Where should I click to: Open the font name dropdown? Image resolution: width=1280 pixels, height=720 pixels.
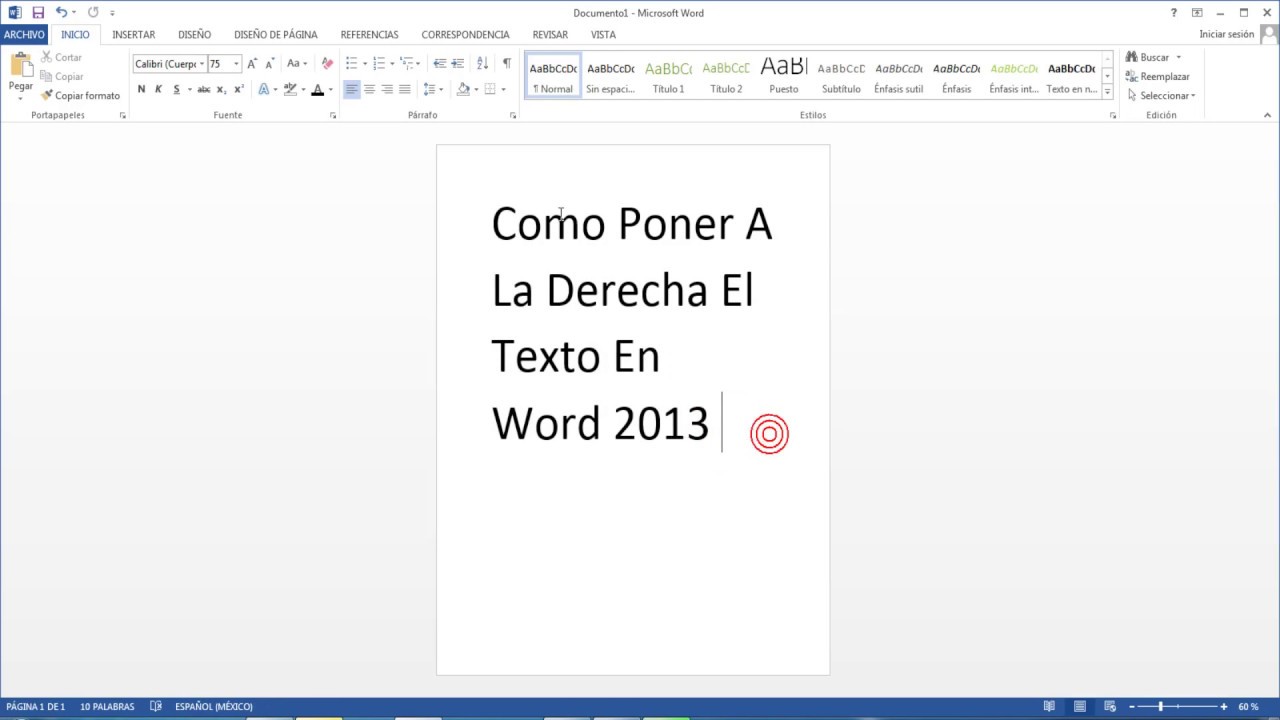202,64
